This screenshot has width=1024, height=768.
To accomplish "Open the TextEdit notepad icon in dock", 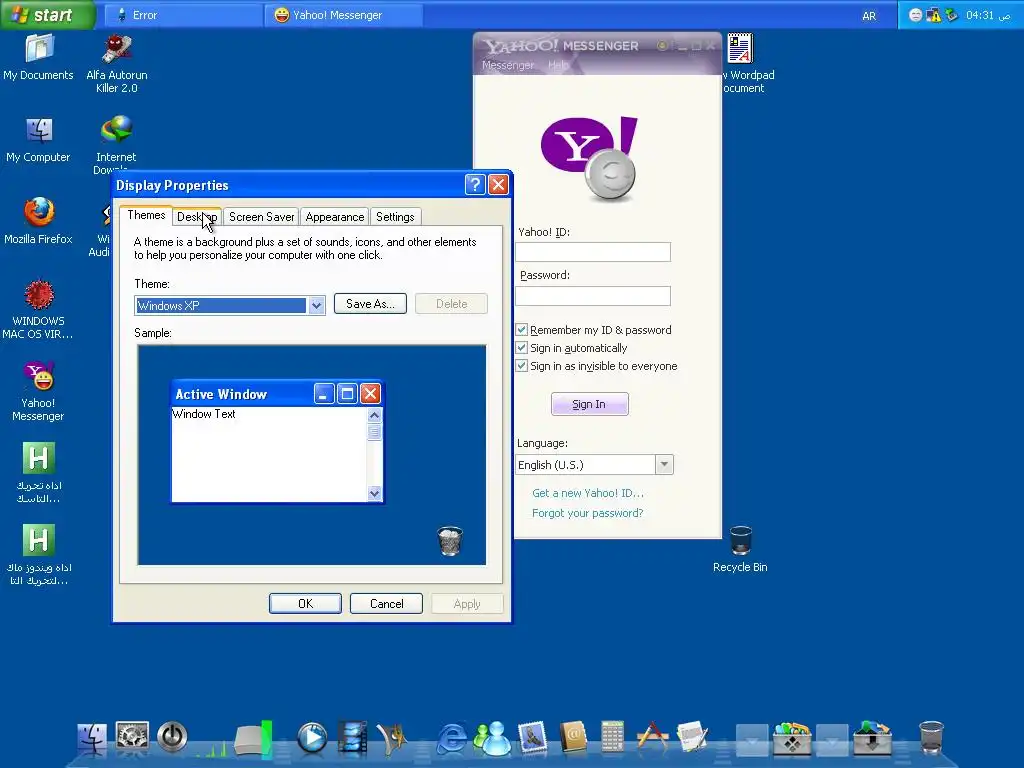I will [692, 737].
